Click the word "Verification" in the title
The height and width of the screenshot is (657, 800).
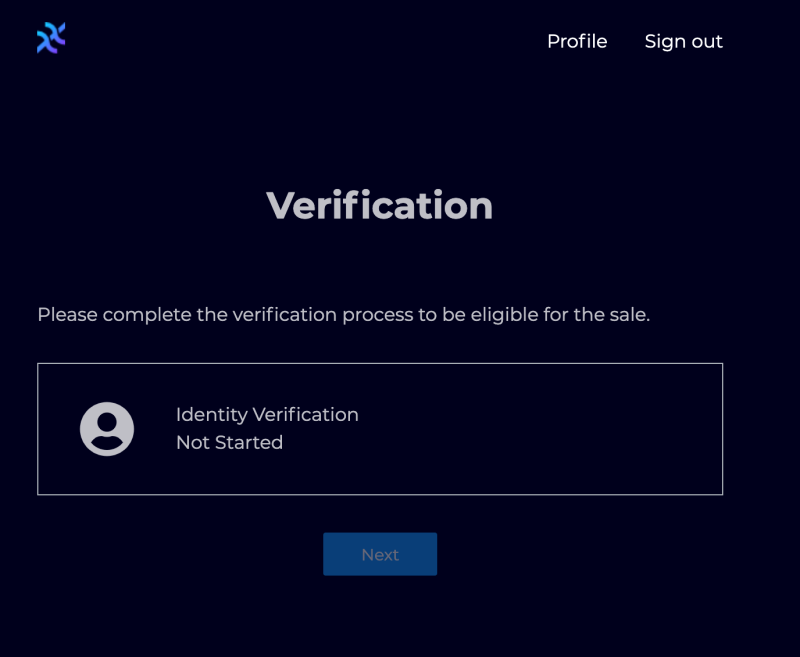(380, 205)
